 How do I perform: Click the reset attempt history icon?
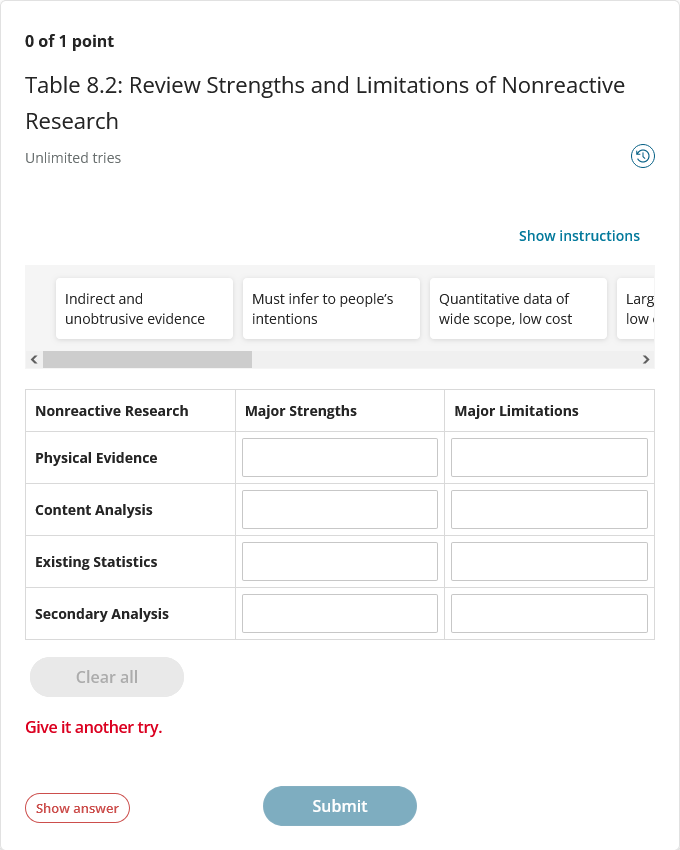(x=642, y=155)
